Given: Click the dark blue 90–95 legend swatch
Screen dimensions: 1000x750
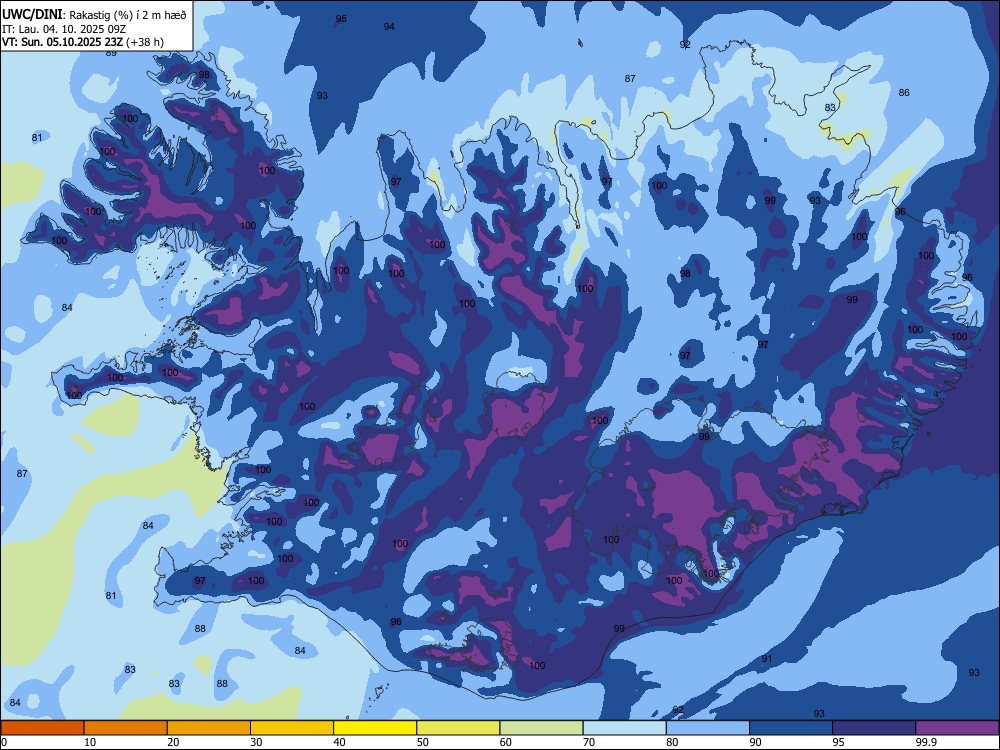Looking at the screenshot, I should (791, 728).
